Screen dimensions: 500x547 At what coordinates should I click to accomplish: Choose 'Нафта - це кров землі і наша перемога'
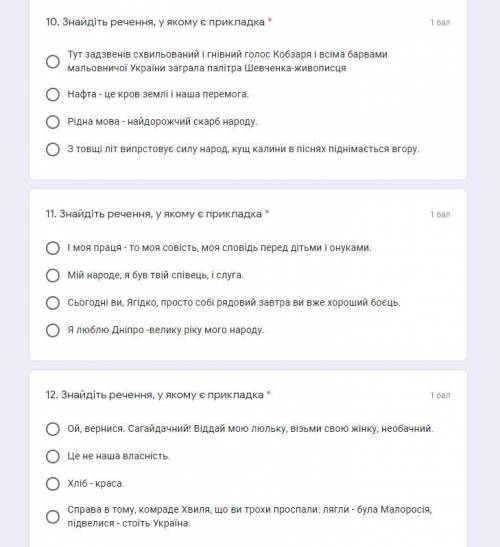[x=53, y=94]
